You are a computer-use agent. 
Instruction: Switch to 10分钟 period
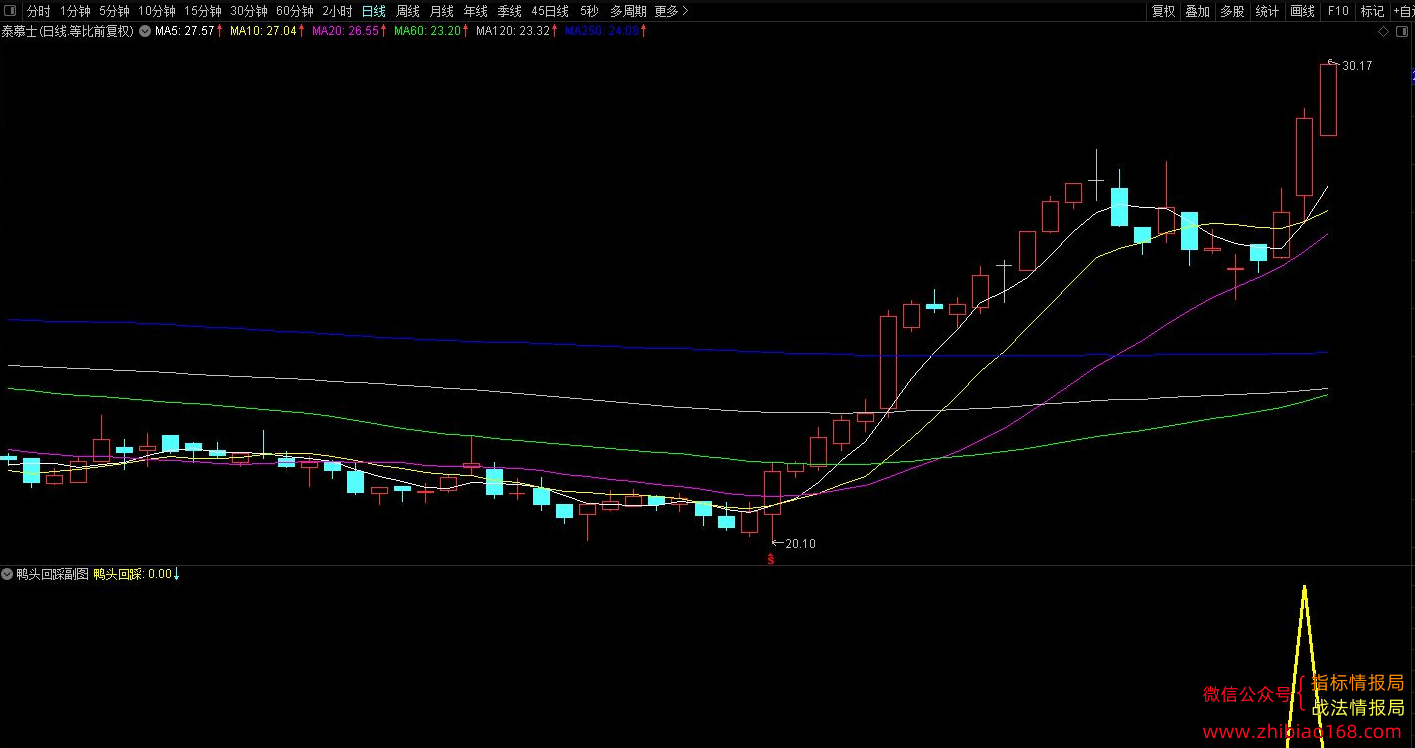pyautogui.click(x=157, y=11)
